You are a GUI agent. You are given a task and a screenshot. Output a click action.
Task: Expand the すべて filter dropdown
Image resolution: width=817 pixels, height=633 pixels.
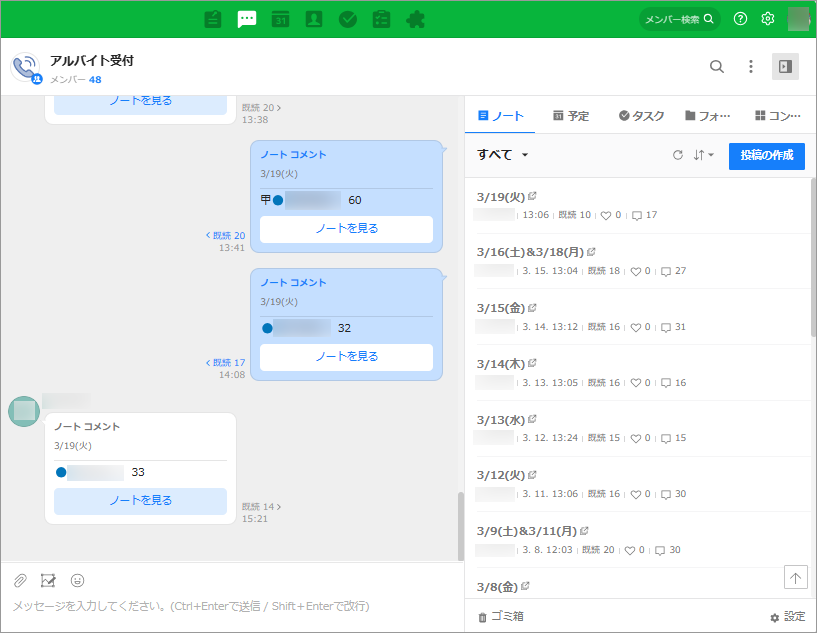(x=503, y=155)
